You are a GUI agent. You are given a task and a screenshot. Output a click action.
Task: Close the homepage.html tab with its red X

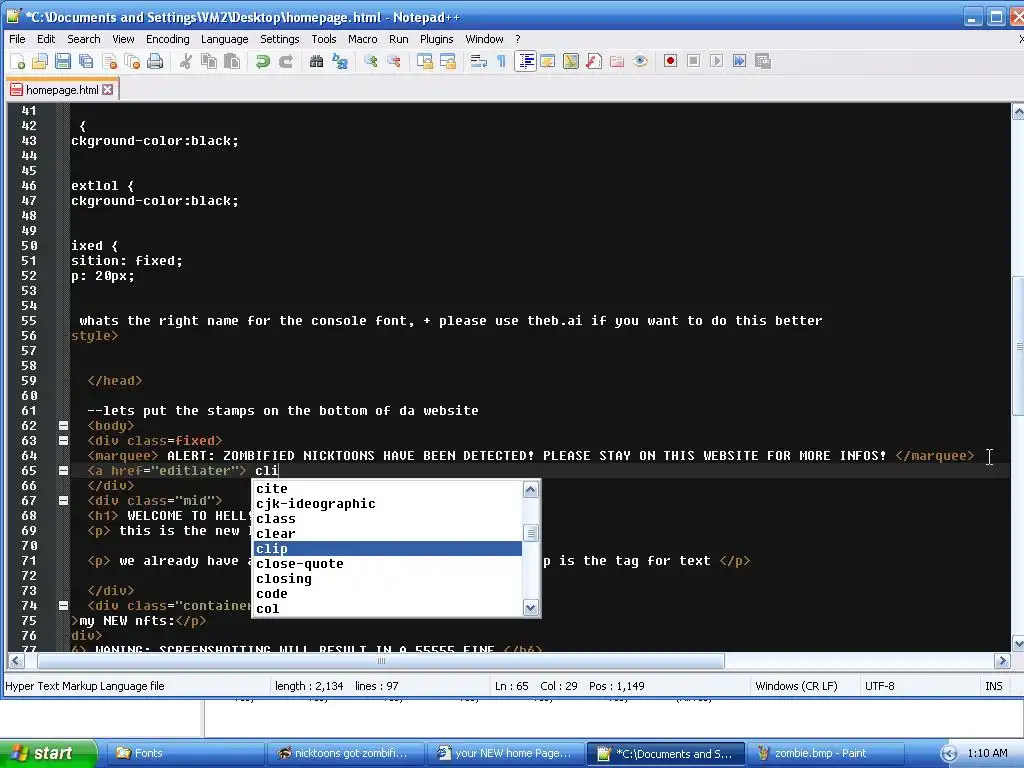click(108, 89)
